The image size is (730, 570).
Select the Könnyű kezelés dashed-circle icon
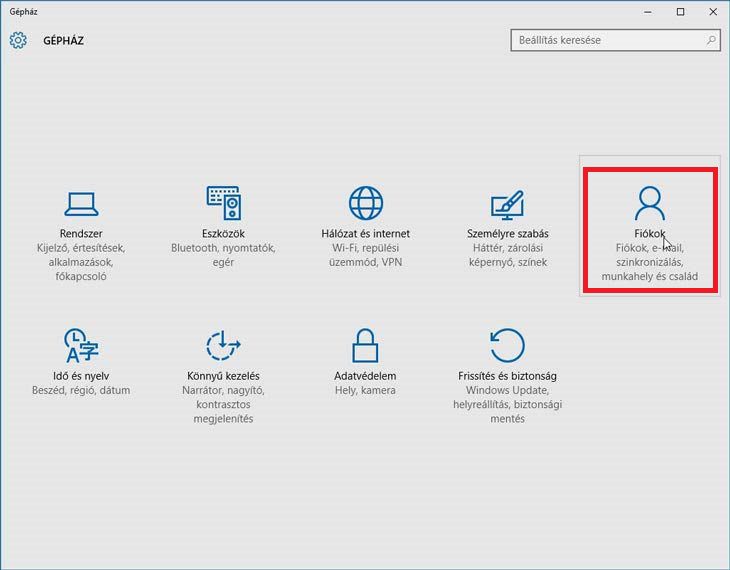(223, 346)
